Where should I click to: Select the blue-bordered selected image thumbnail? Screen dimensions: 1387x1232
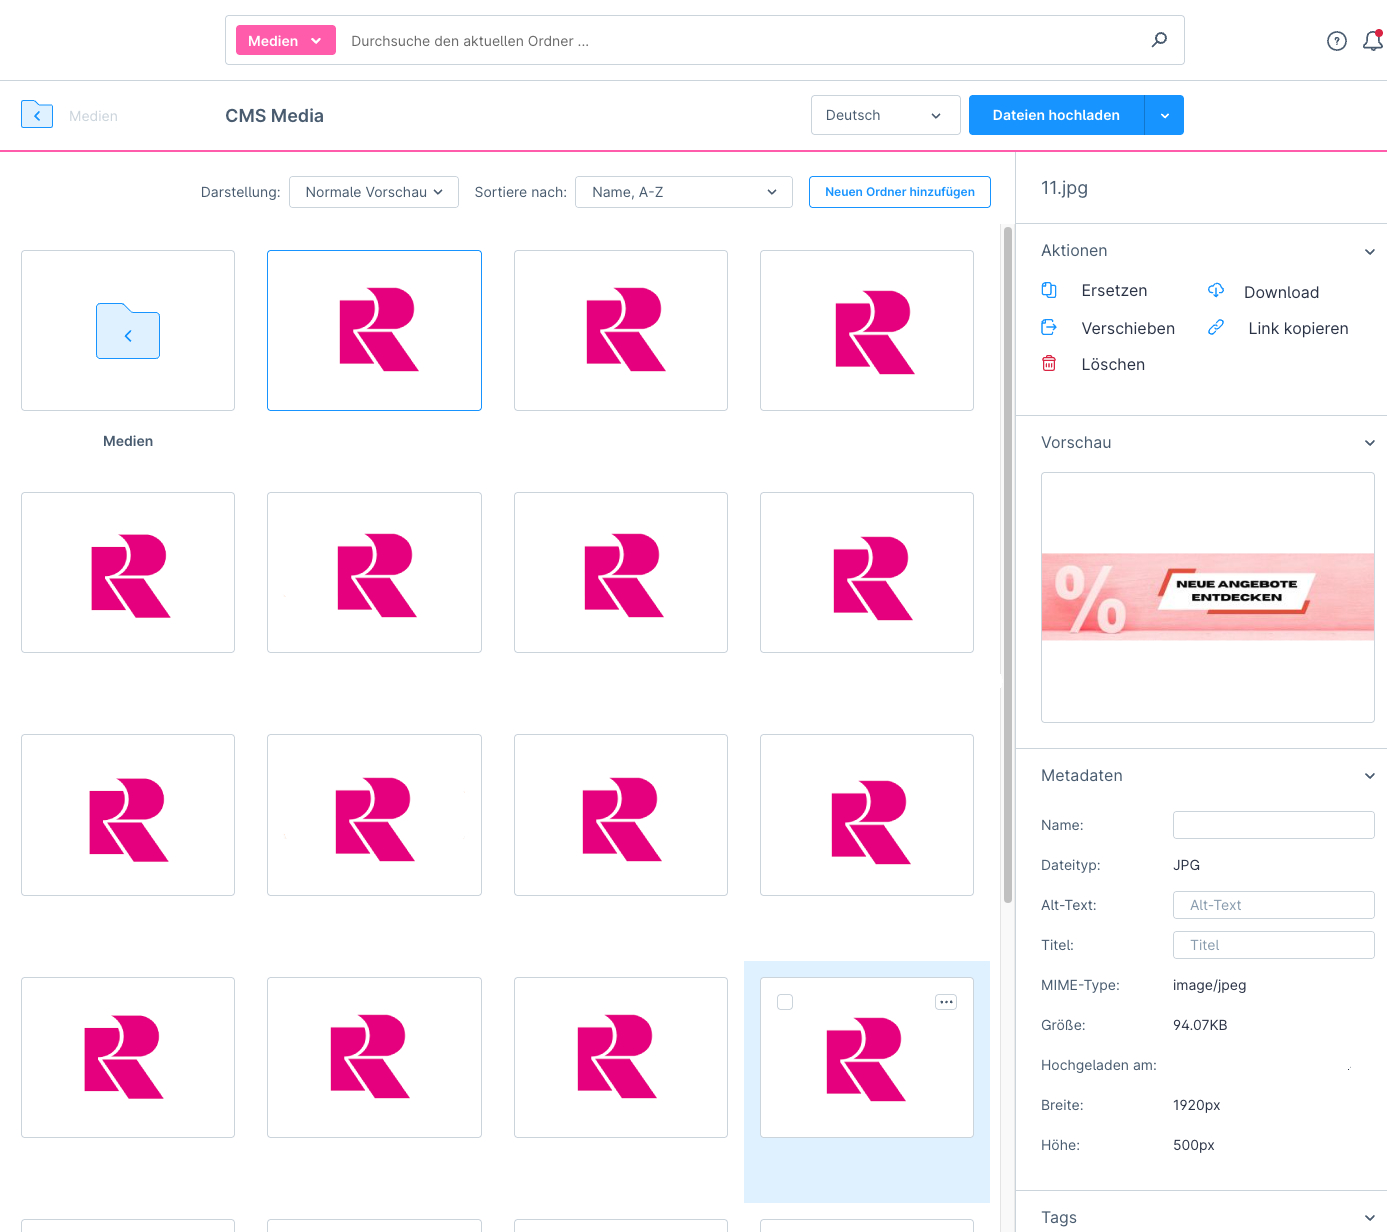tap(374, 330)
